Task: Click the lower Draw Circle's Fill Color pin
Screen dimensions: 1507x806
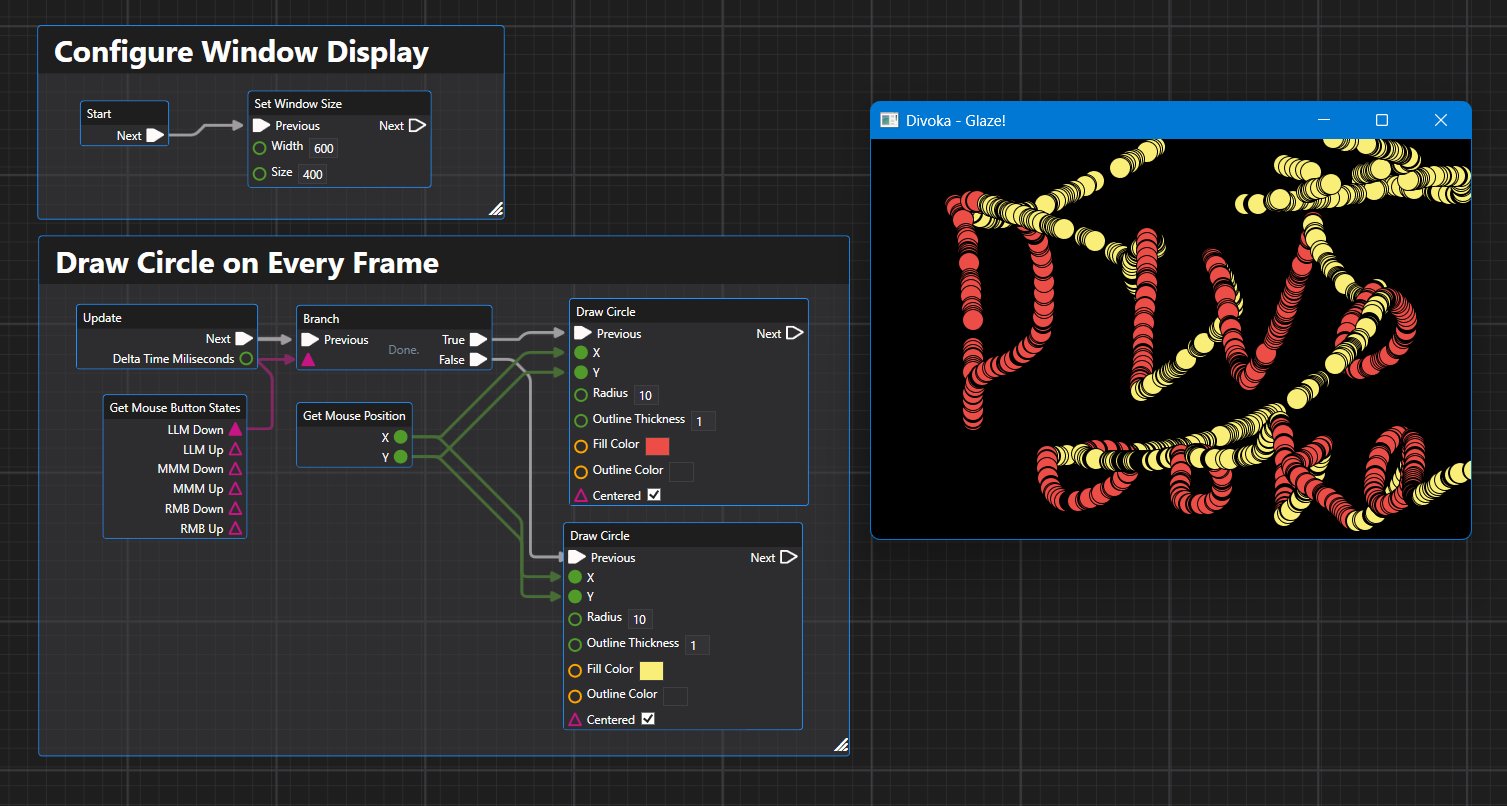Action: pyautogui.click(x=575, y=670)
